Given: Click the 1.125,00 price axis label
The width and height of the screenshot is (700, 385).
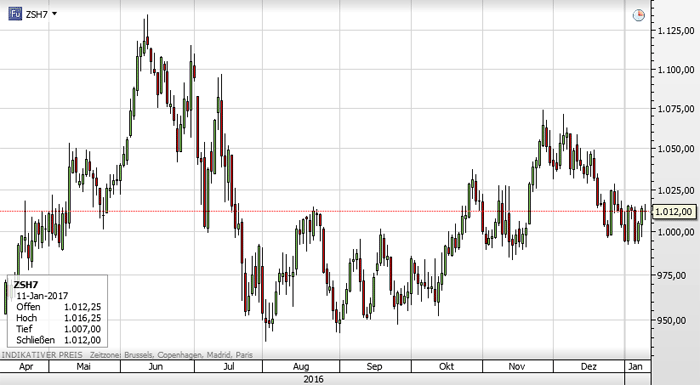Looking at the screenshot, I should tap(676, 31).
